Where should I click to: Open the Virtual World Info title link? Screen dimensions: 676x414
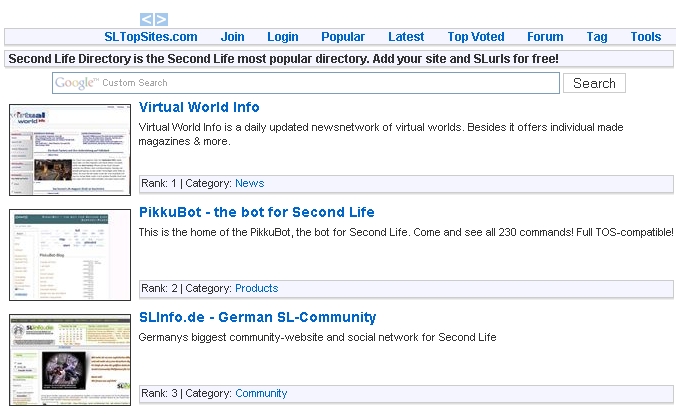[x=199, y=107]
